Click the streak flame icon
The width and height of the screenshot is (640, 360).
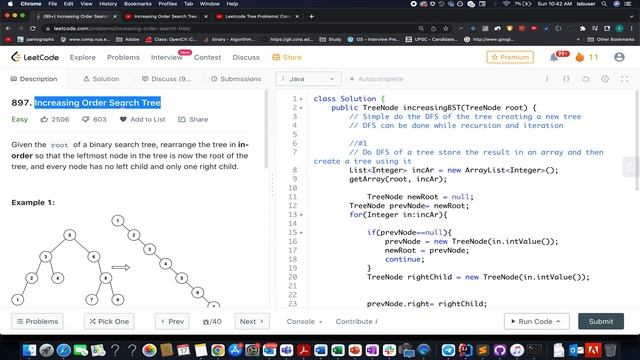point(580,57)
